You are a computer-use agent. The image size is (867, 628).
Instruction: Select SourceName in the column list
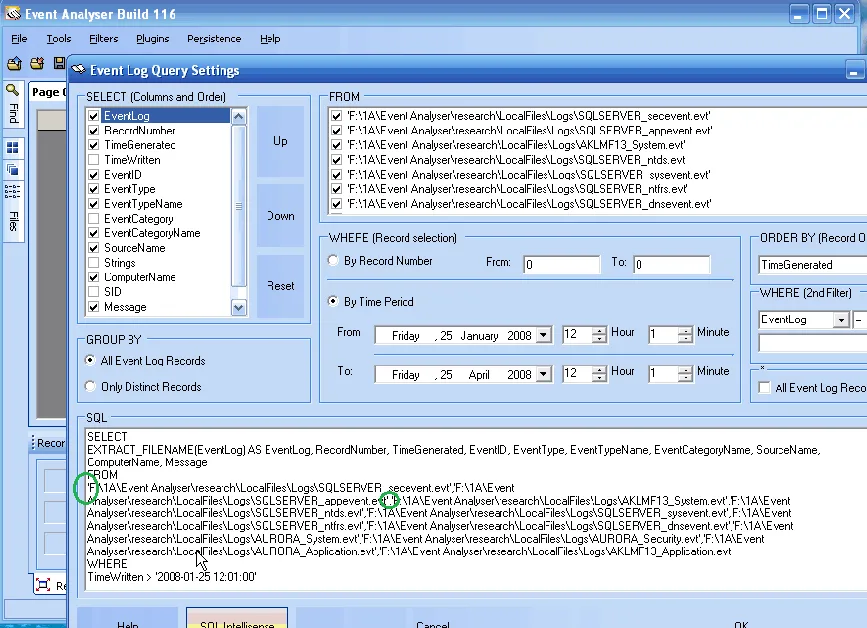click(x=134, y=248)
